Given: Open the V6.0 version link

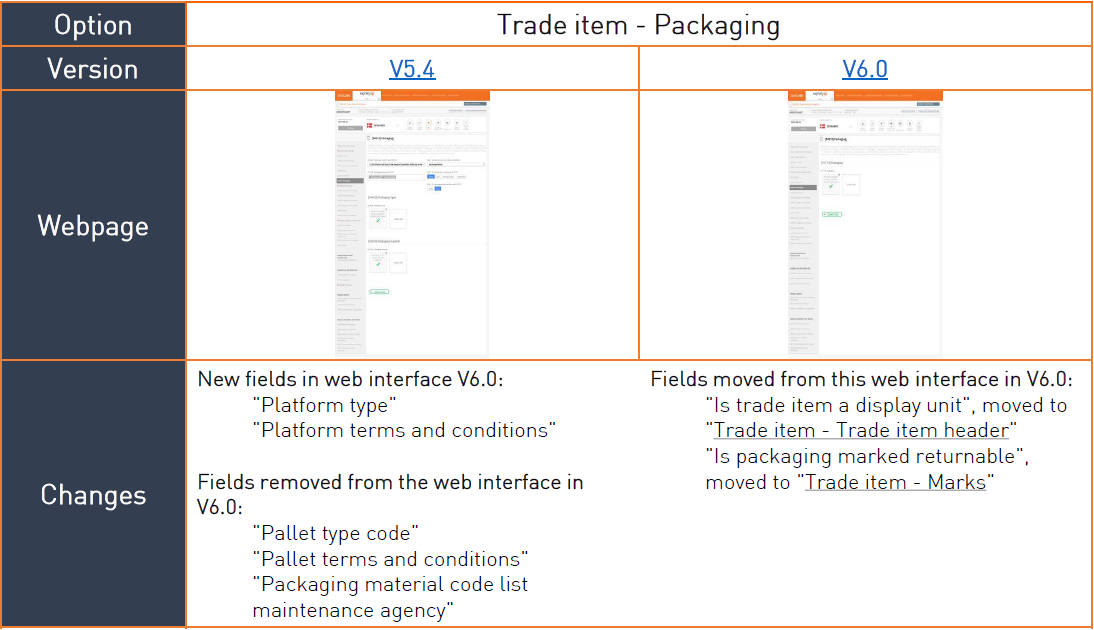Looking at the screenshot, I should (x=864, y=68).
